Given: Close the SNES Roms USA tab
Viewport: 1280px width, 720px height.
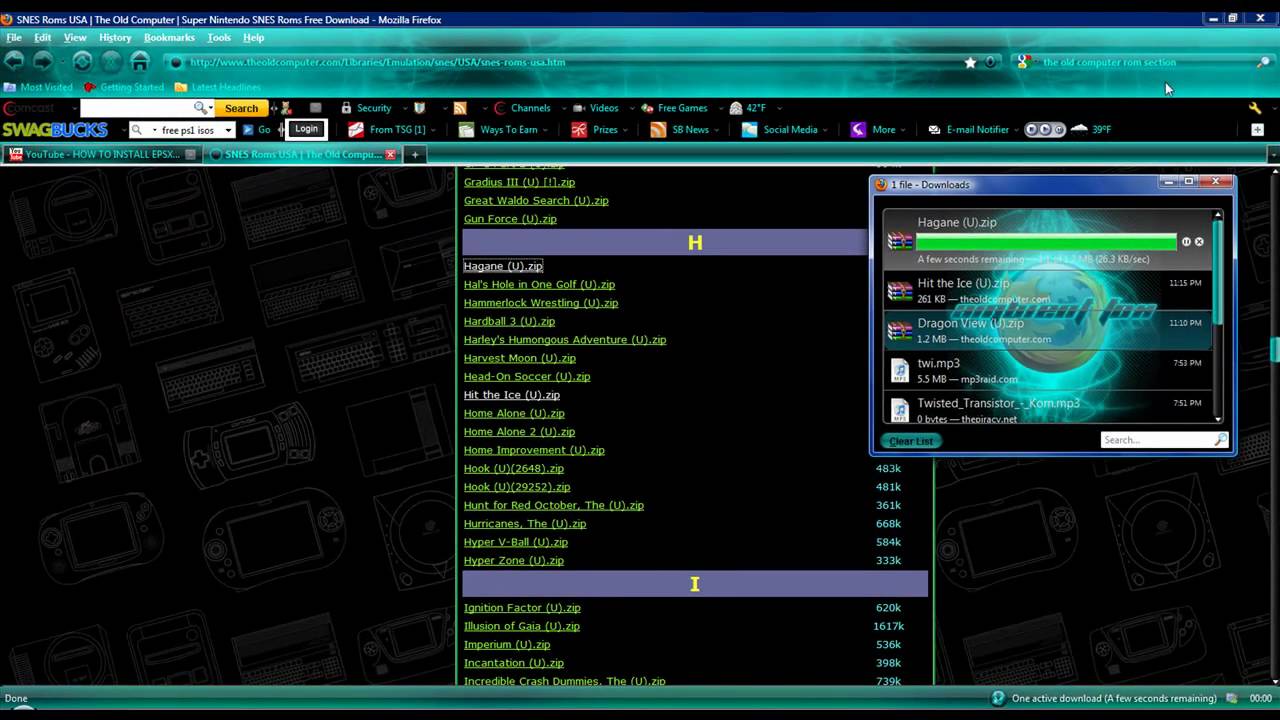Looking at the screenshot, I should [390, 154].
